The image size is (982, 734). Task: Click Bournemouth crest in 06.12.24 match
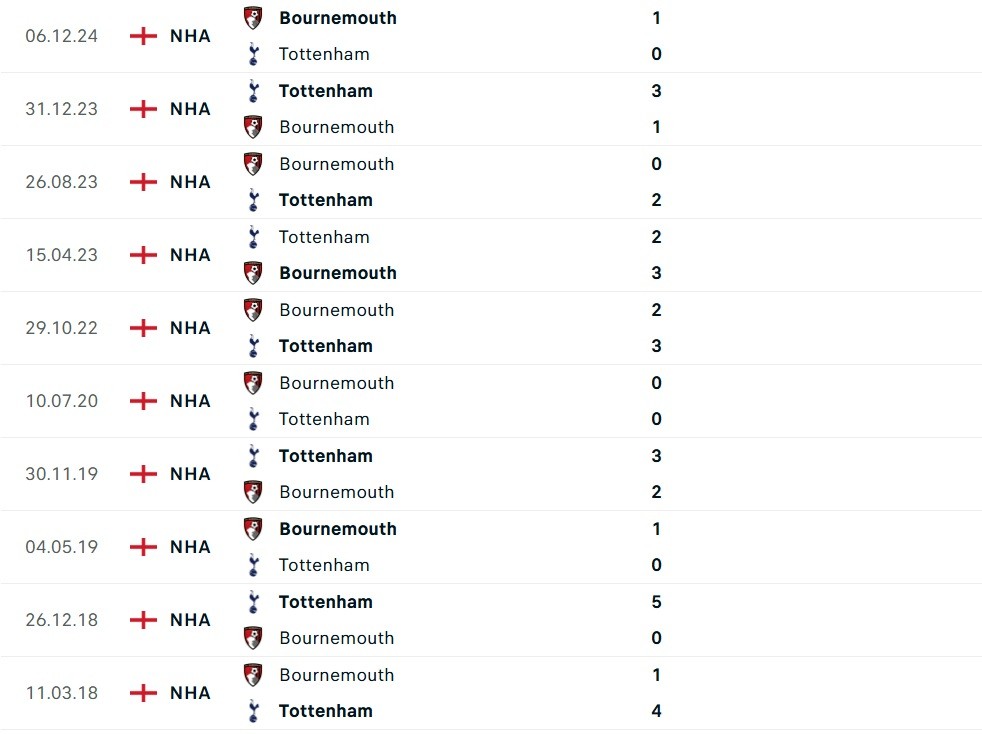[253, 17]
